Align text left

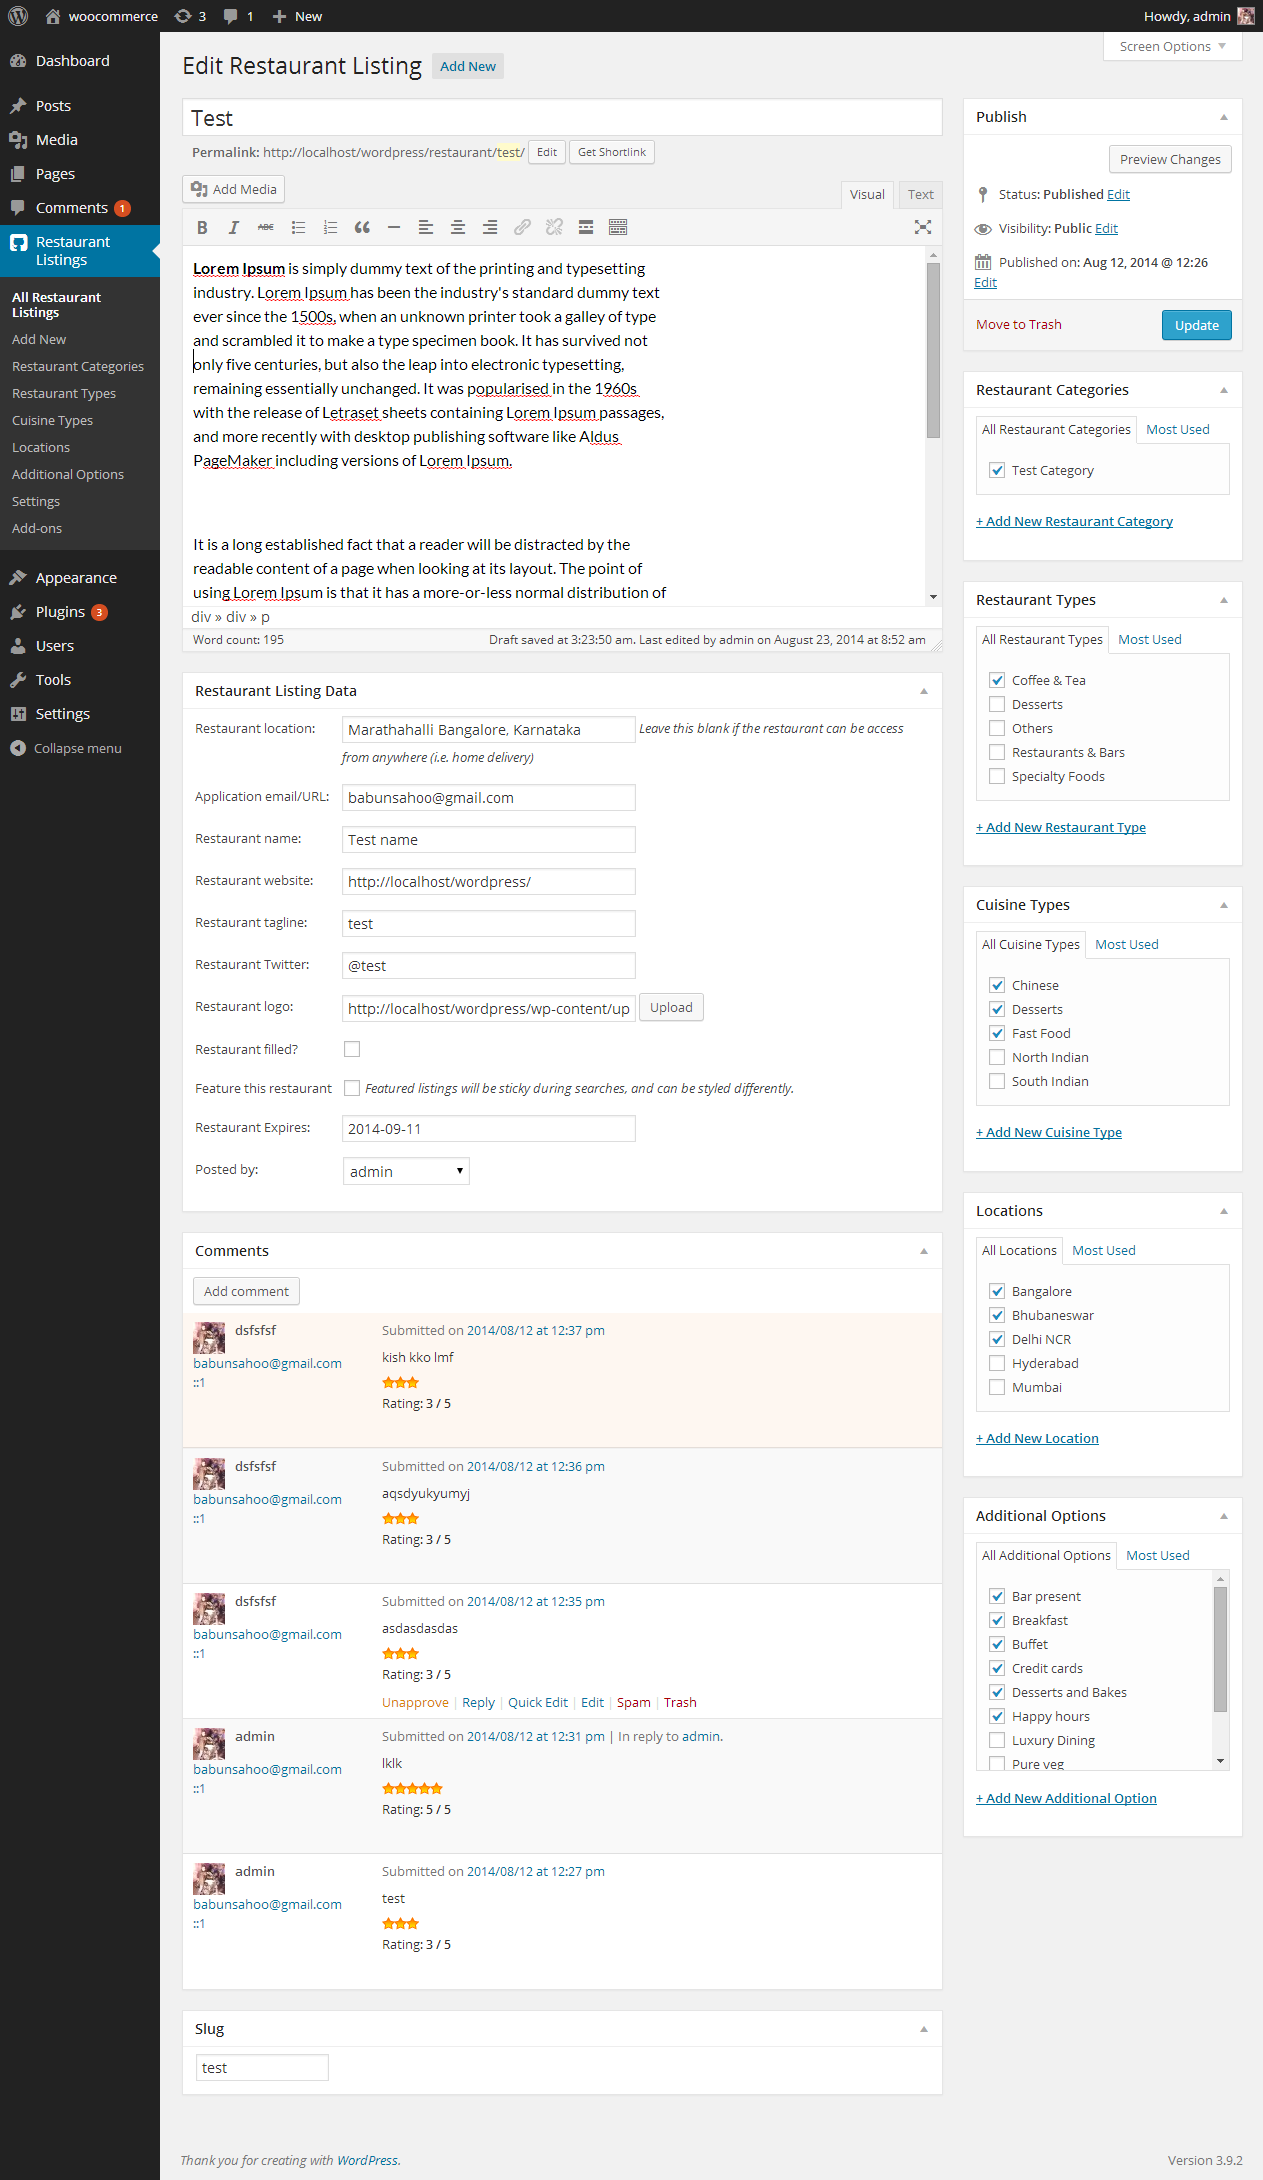coord(426,227)
